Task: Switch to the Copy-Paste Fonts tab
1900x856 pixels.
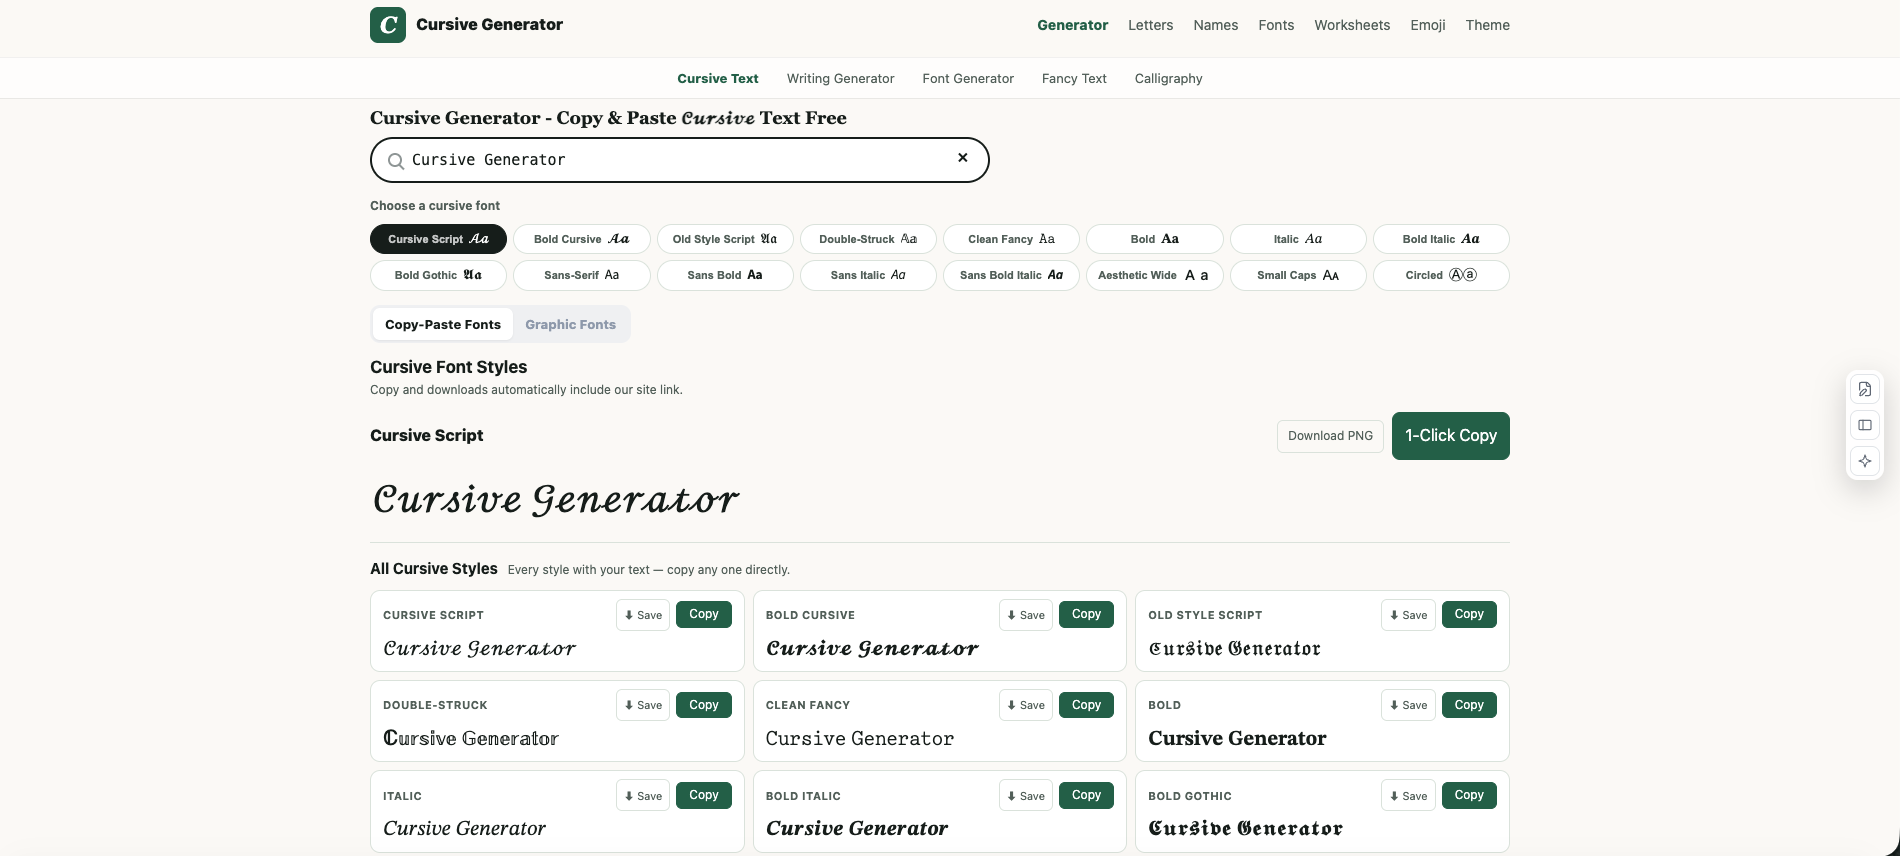Action: click(x=443, y=324)
